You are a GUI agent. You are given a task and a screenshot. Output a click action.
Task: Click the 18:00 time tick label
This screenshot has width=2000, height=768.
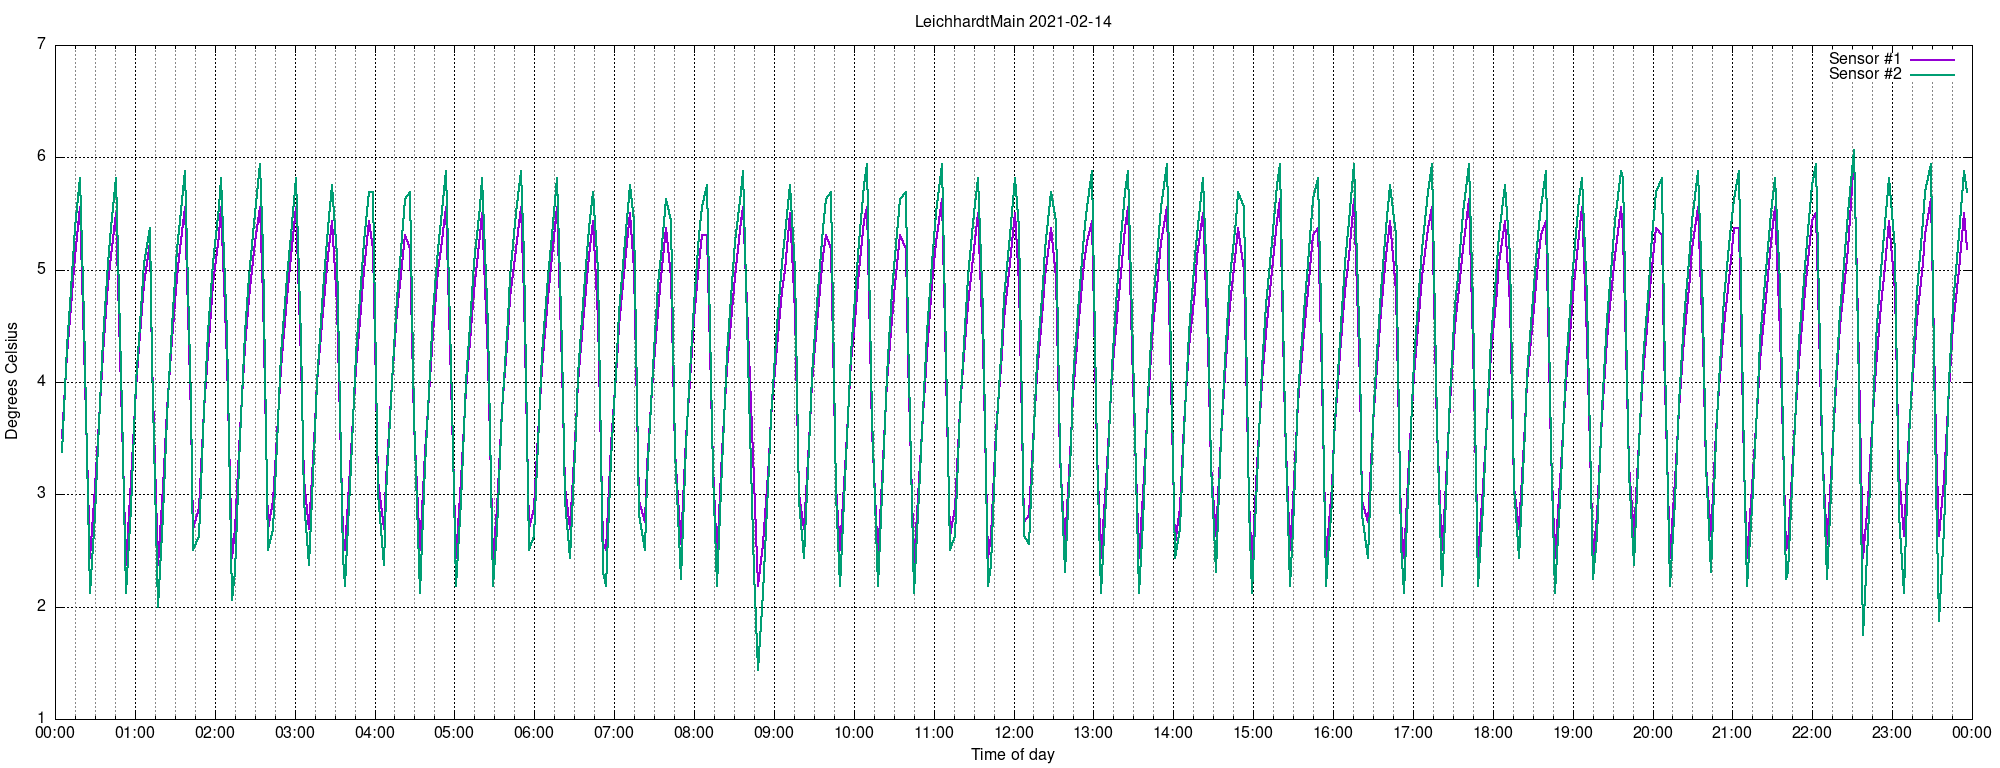coord(1493,732)
